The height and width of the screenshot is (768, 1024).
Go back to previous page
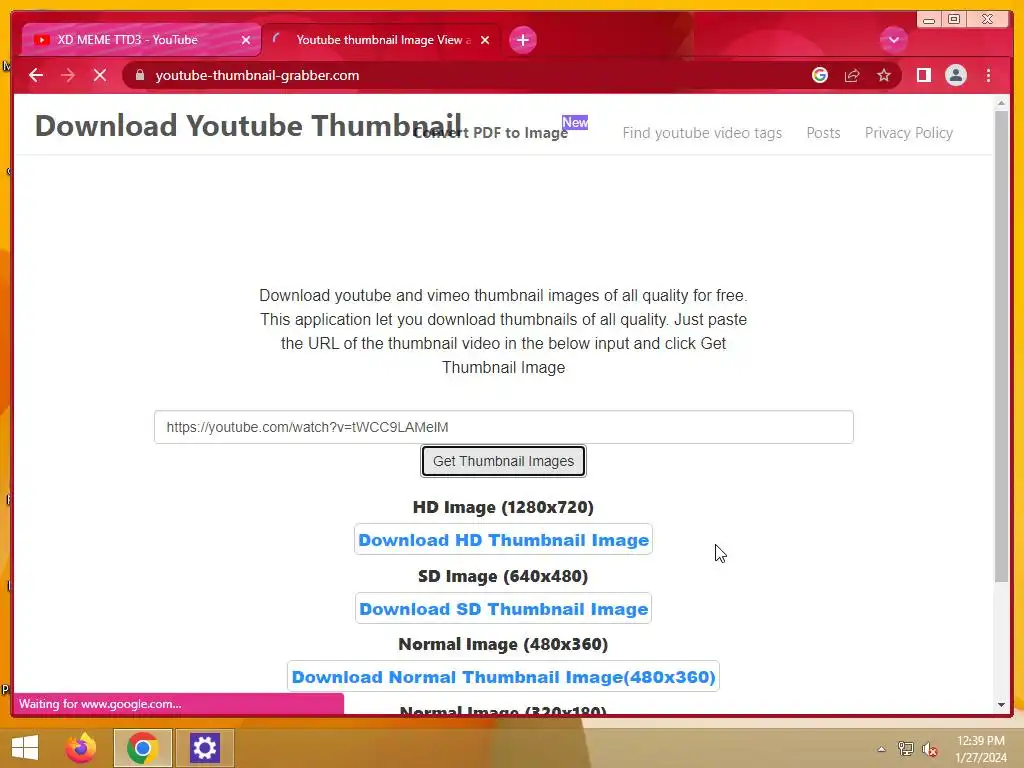pyautogui.click(x=36, y=75)
